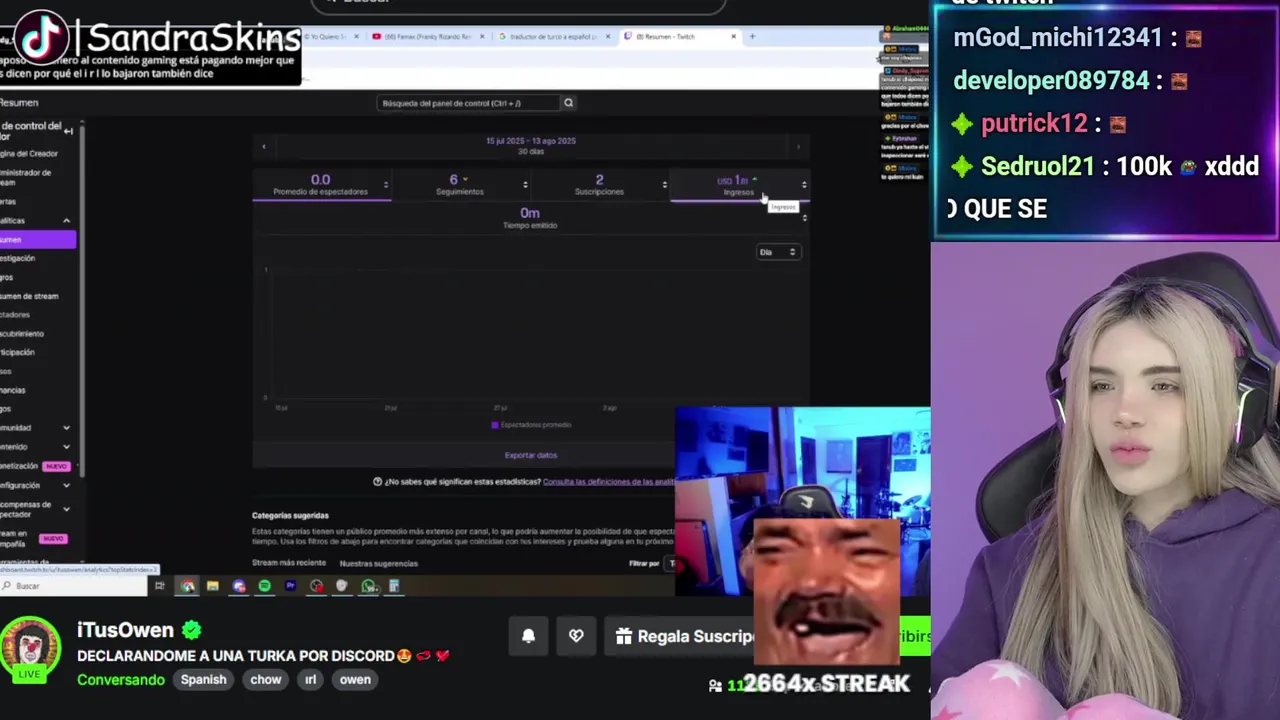The width and height of the screenshot is (1280, 720).
Task: Go to next date range arrow
Action: (x=798, y=147)
